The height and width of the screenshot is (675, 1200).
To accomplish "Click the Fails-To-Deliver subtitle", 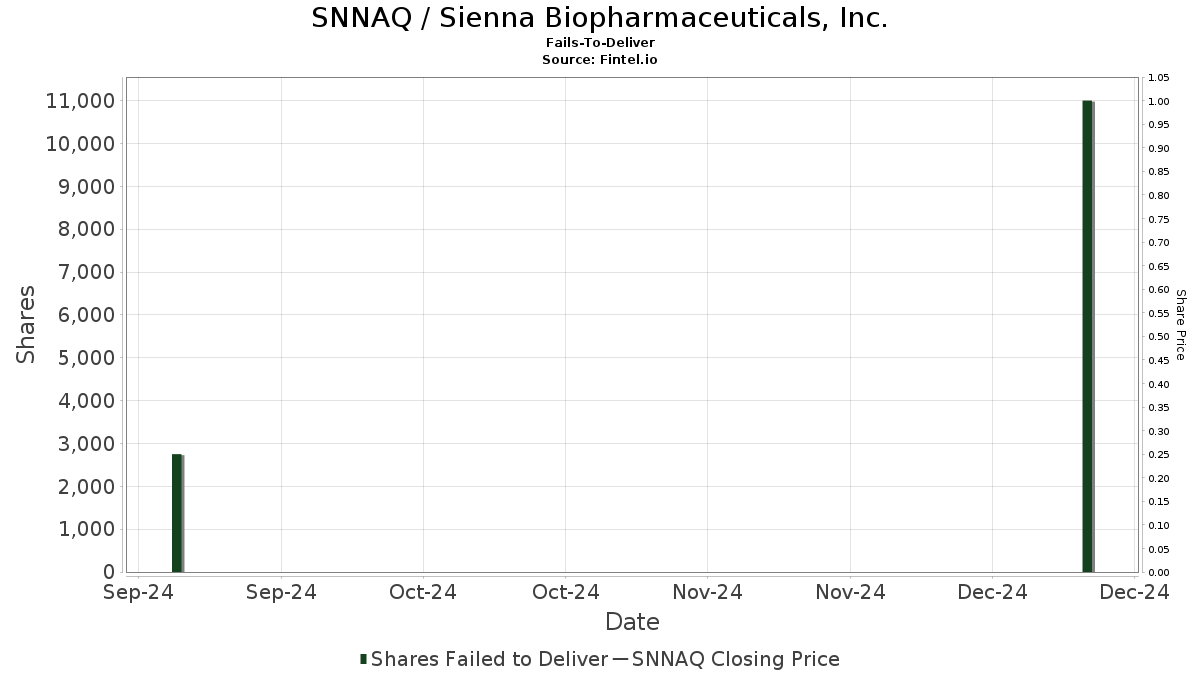I will click(600, 44).
